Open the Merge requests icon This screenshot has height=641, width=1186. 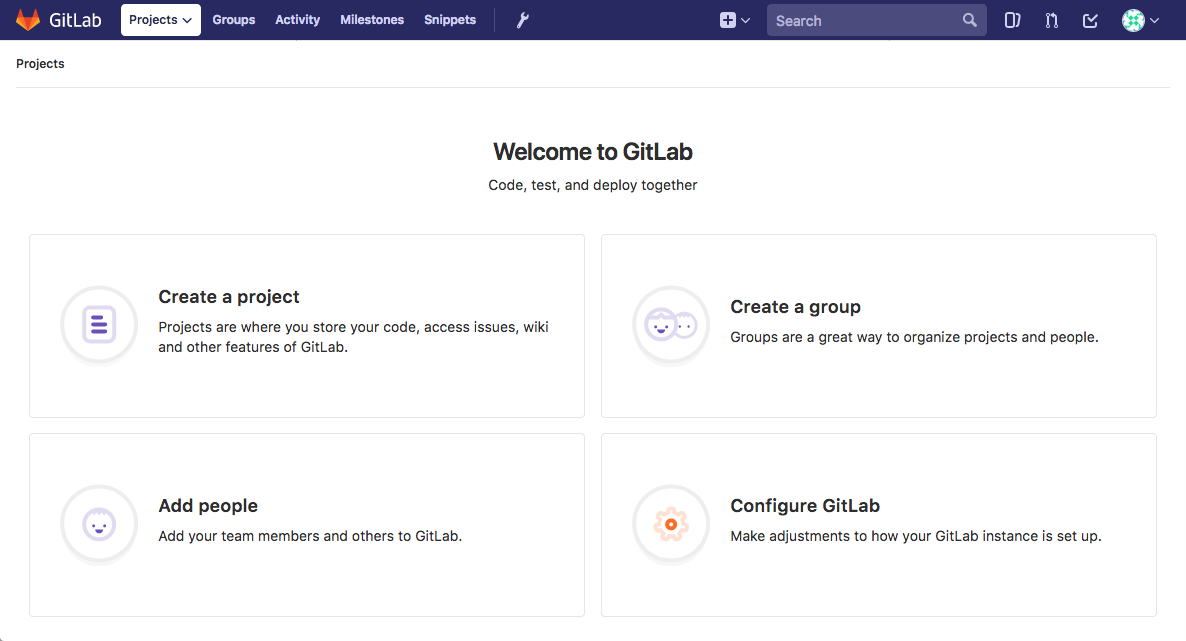pyautogui.click(x=1051, y=20)
